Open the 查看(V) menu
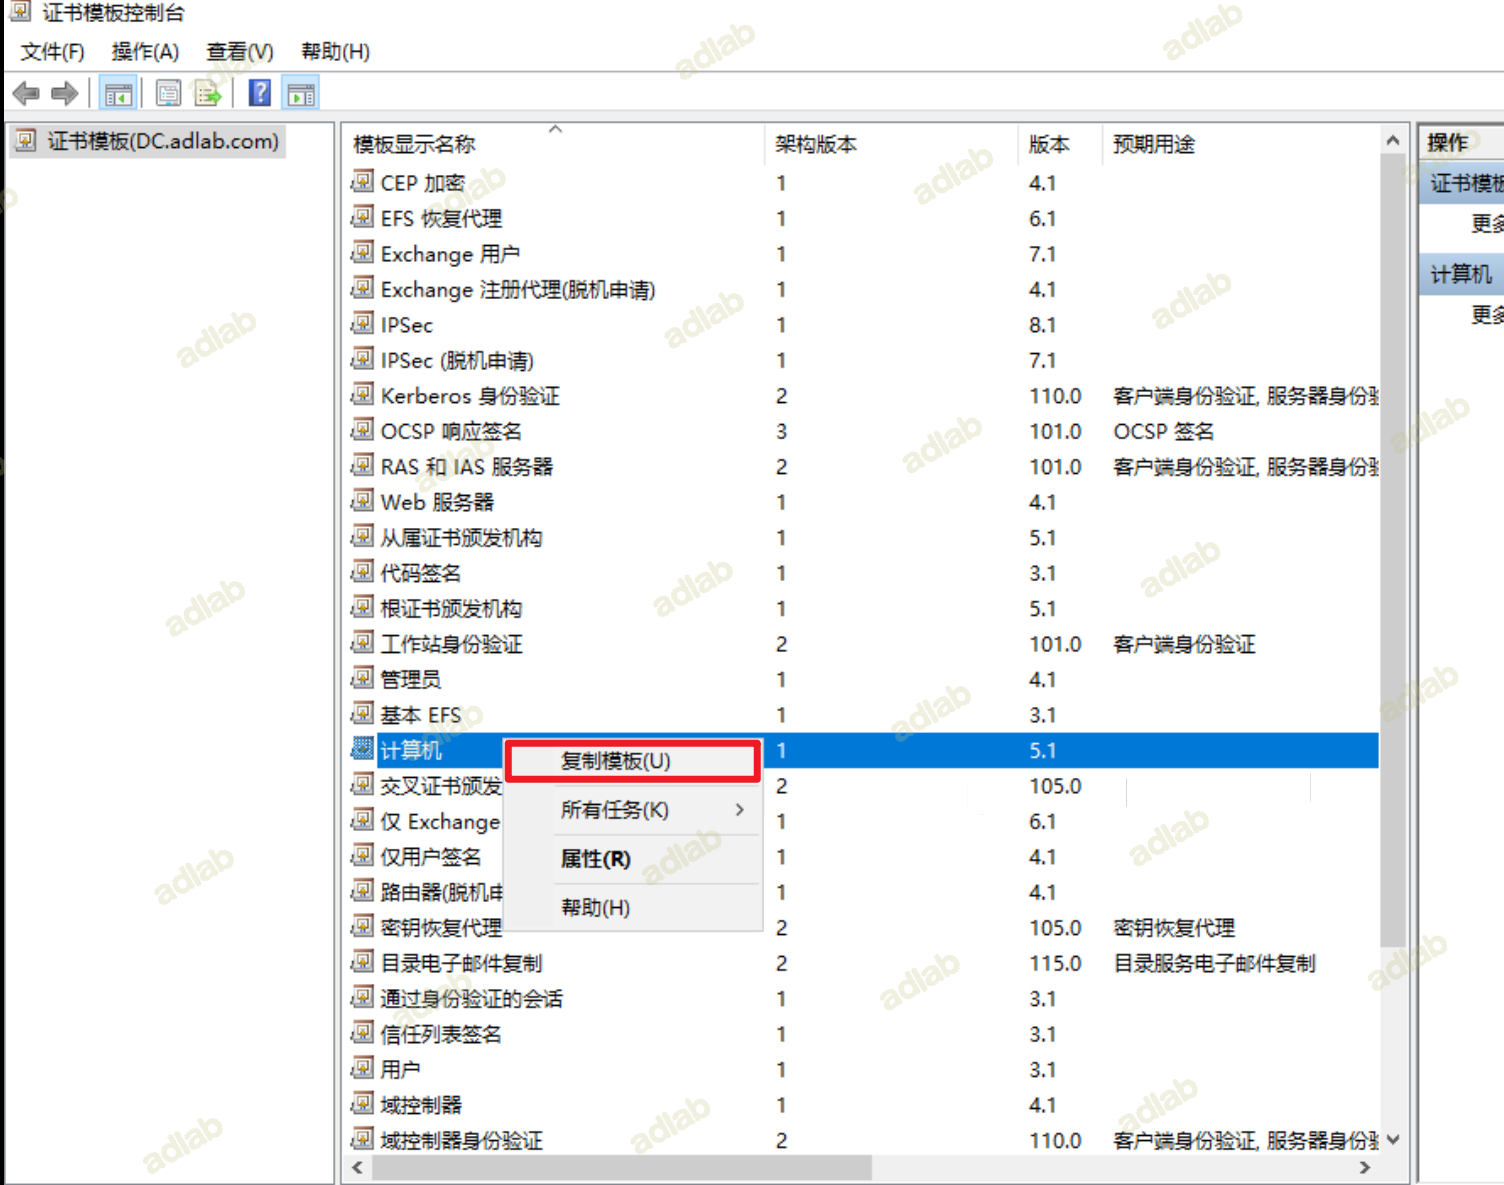Image resolution: width=1504 pixels, height=1185 pixels. click(x=240, y=52)
